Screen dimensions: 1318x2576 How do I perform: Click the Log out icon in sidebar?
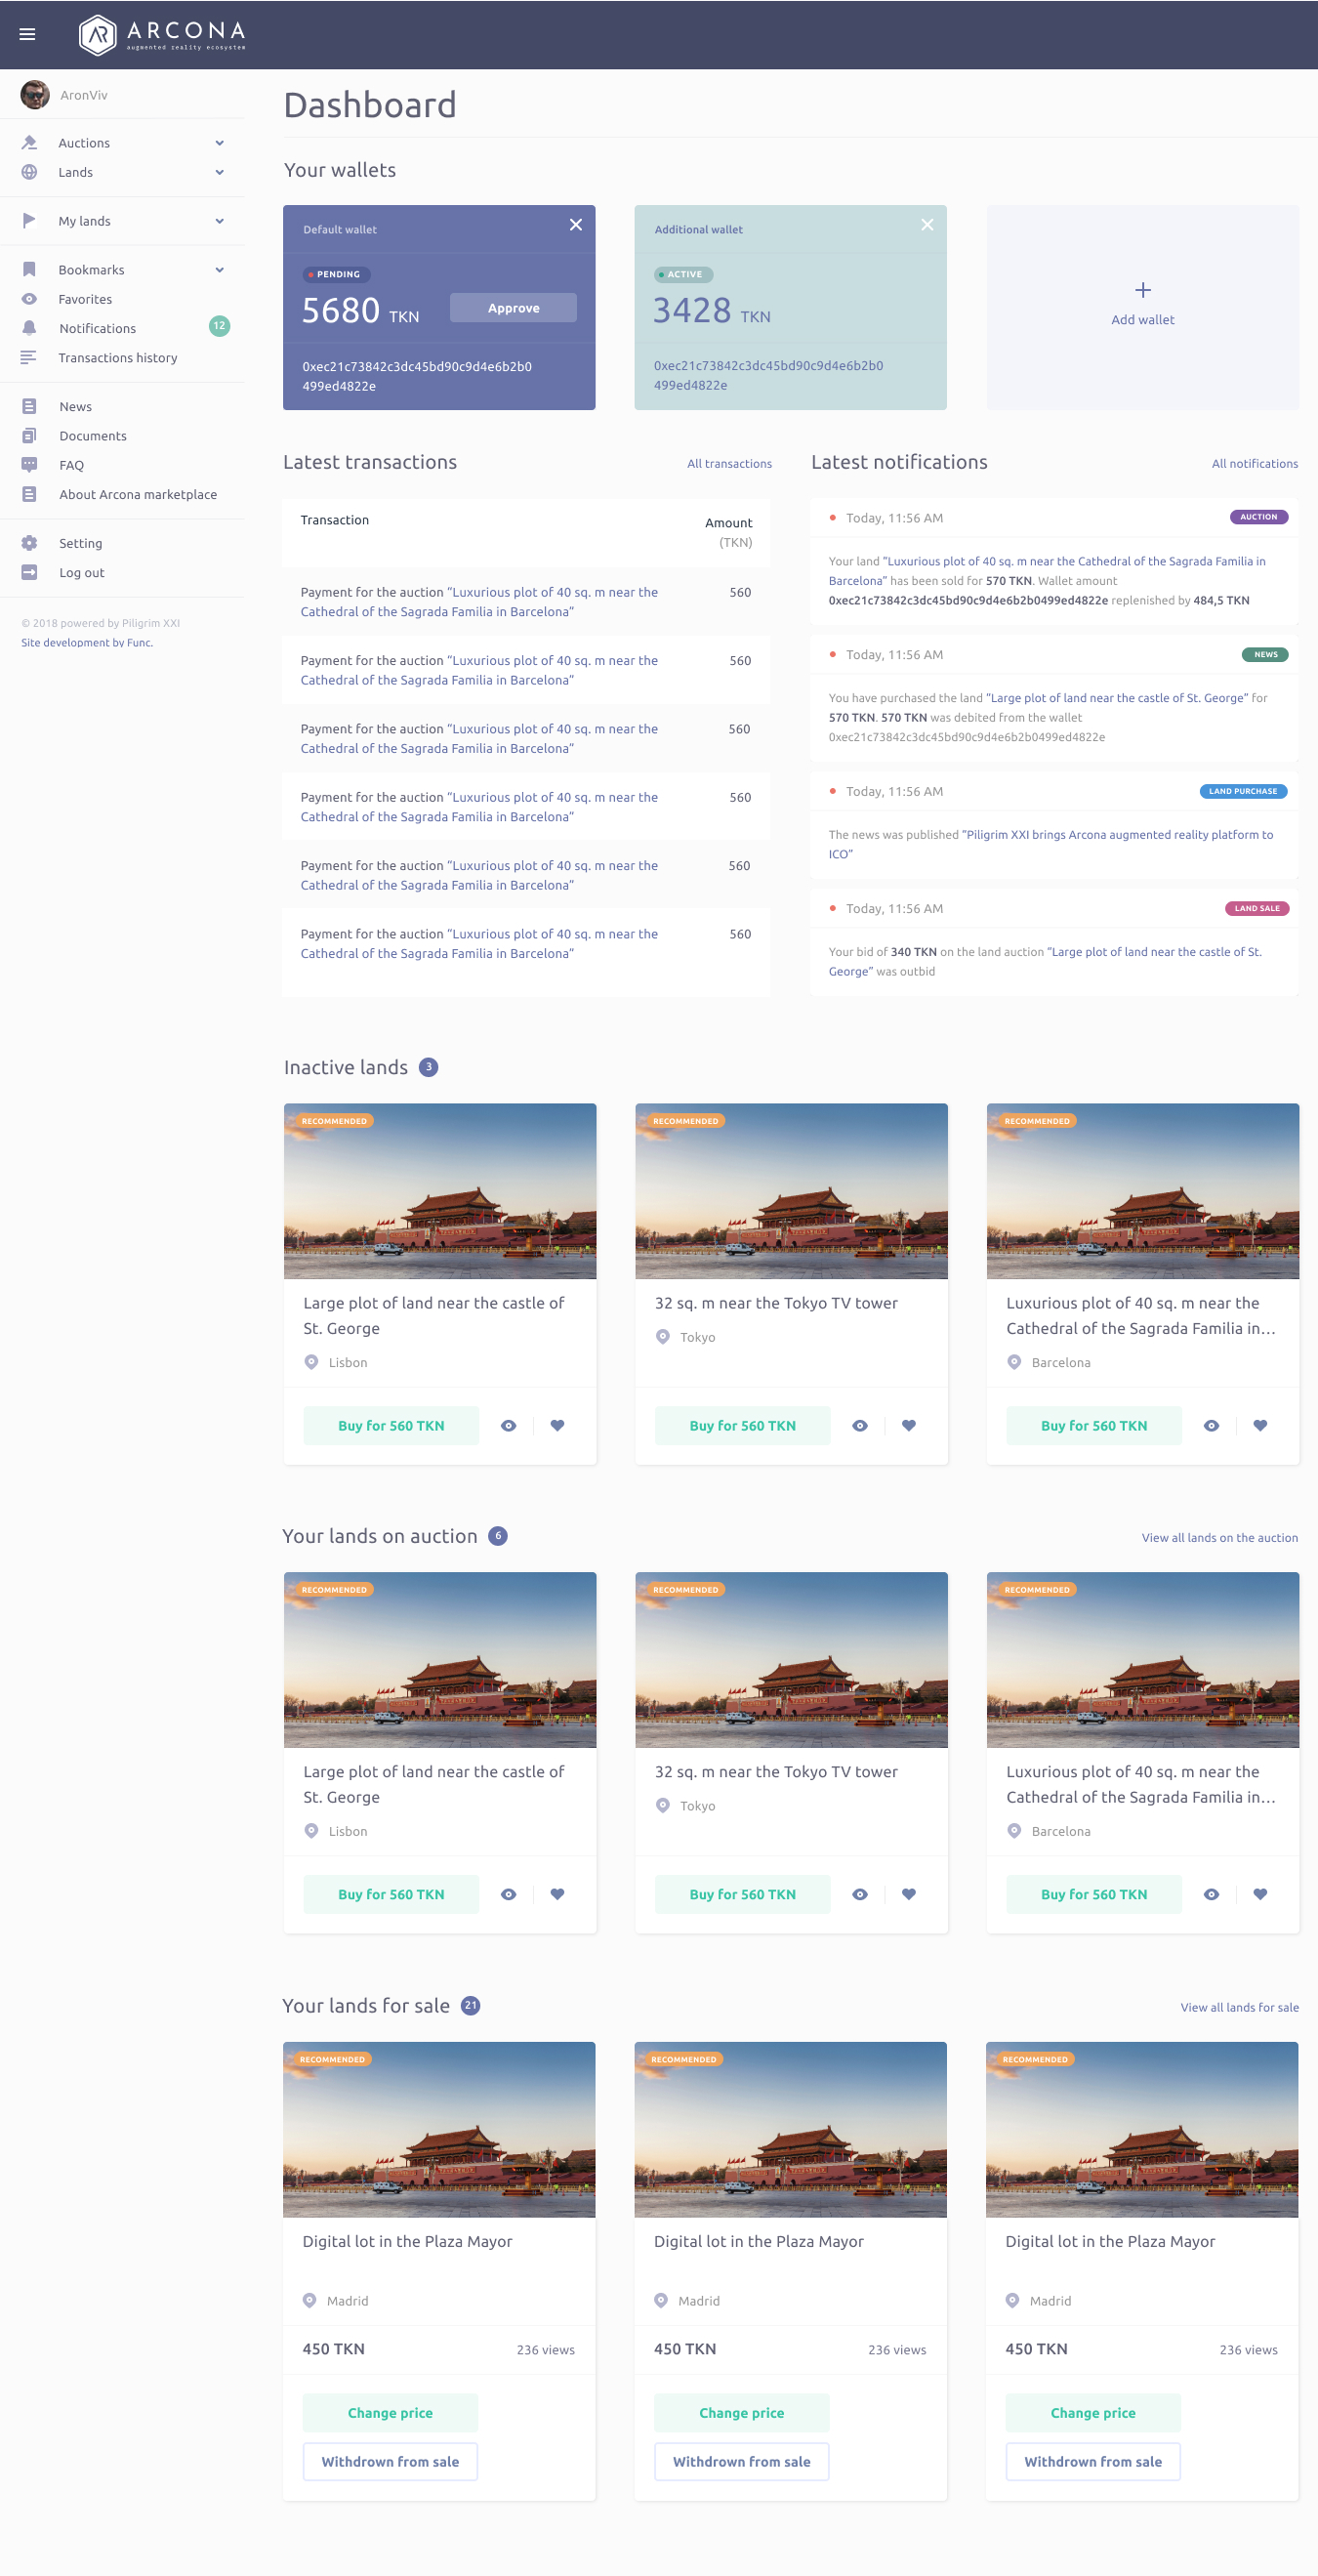[29, 572]
